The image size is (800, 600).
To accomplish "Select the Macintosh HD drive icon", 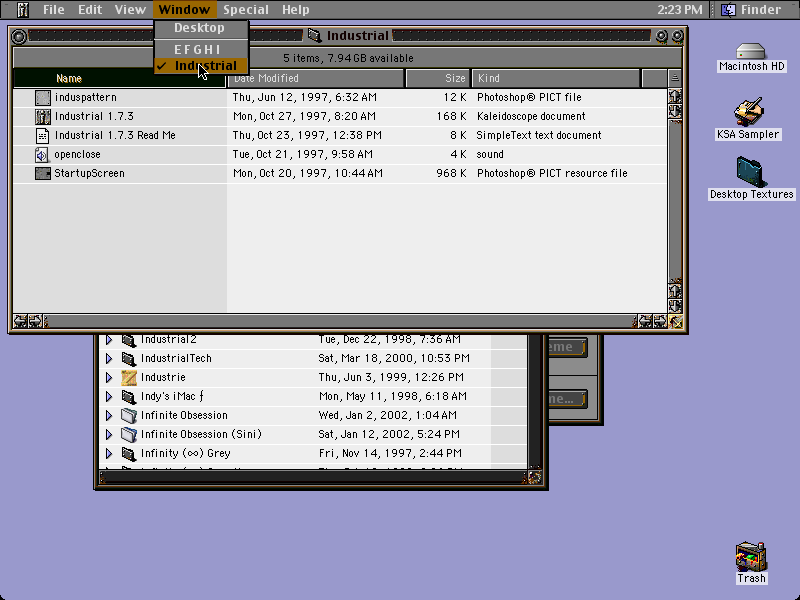I will point(751,51).
